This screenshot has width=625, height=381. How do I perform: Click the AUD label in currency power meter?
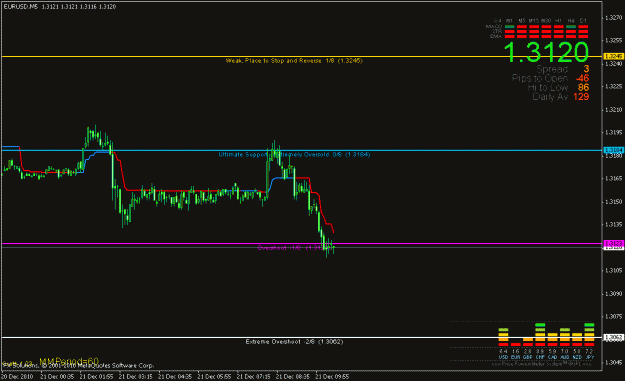click(x=565, y=357)
